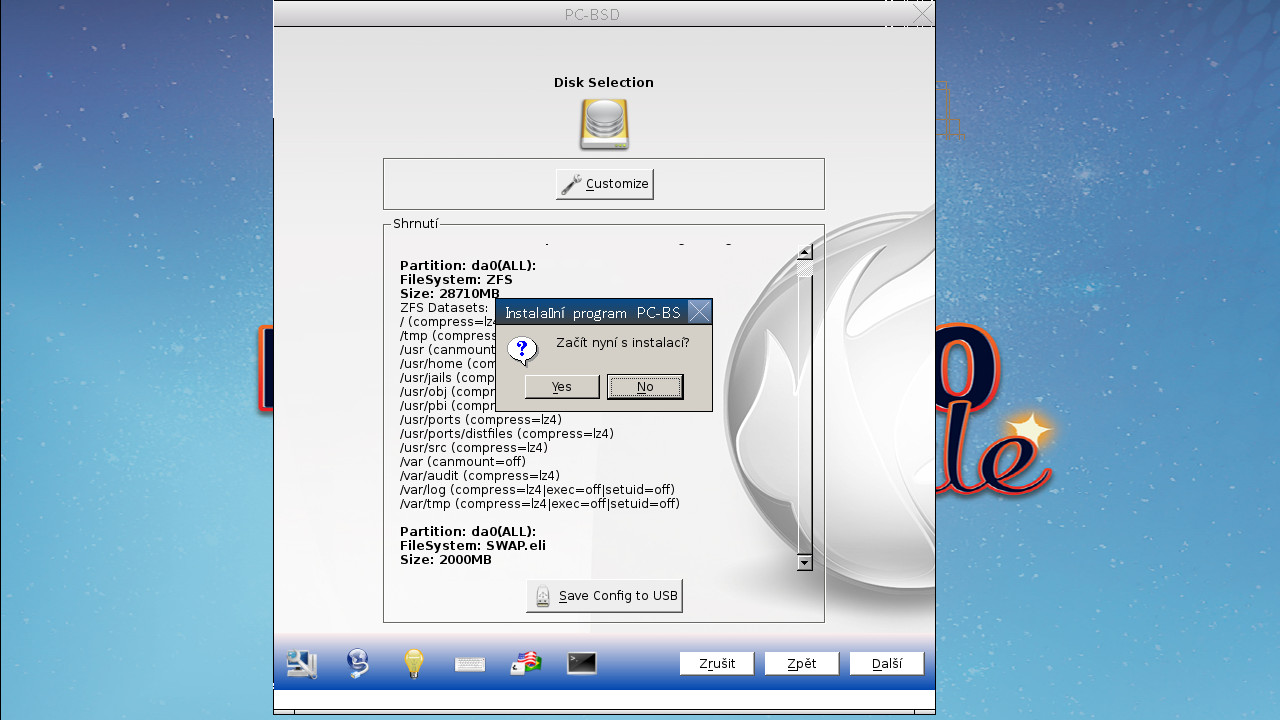The width and height of the screenshot is (1280, 720).
Task: Close the Instalační program dialog
Action: coord(700,312)
